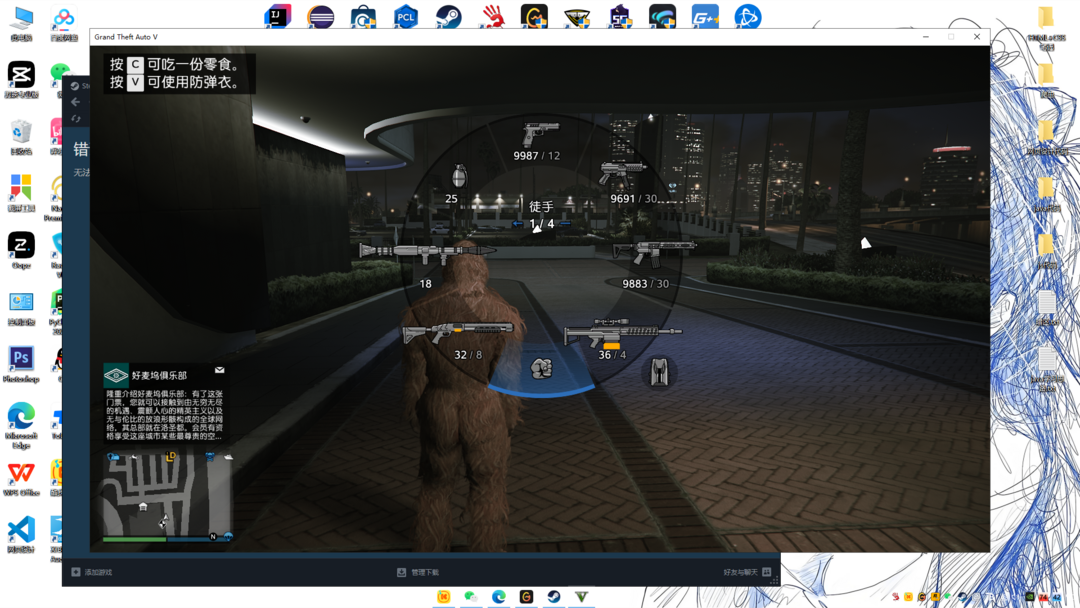Click the left arrow next to 1 / 4
The image size is (1080, 608).
pos(517,224)
